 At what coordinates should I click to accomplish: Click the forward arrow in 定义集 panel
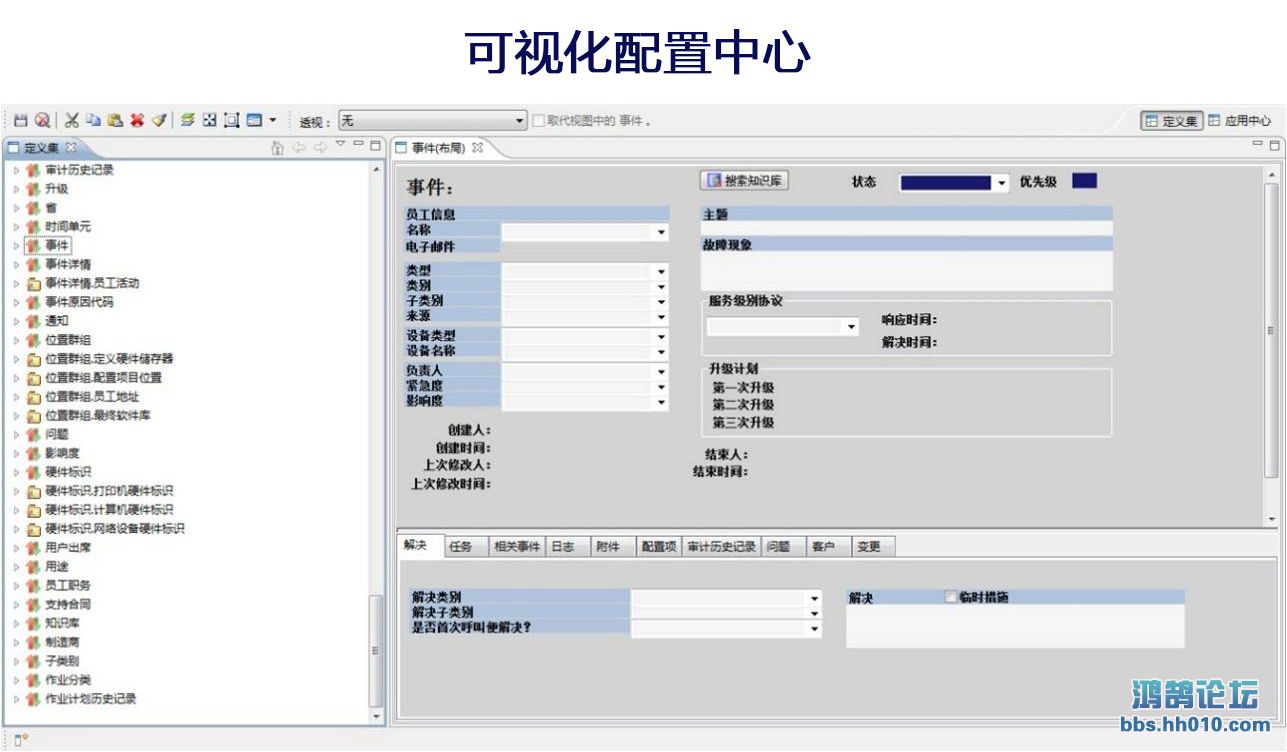point(320,147)
